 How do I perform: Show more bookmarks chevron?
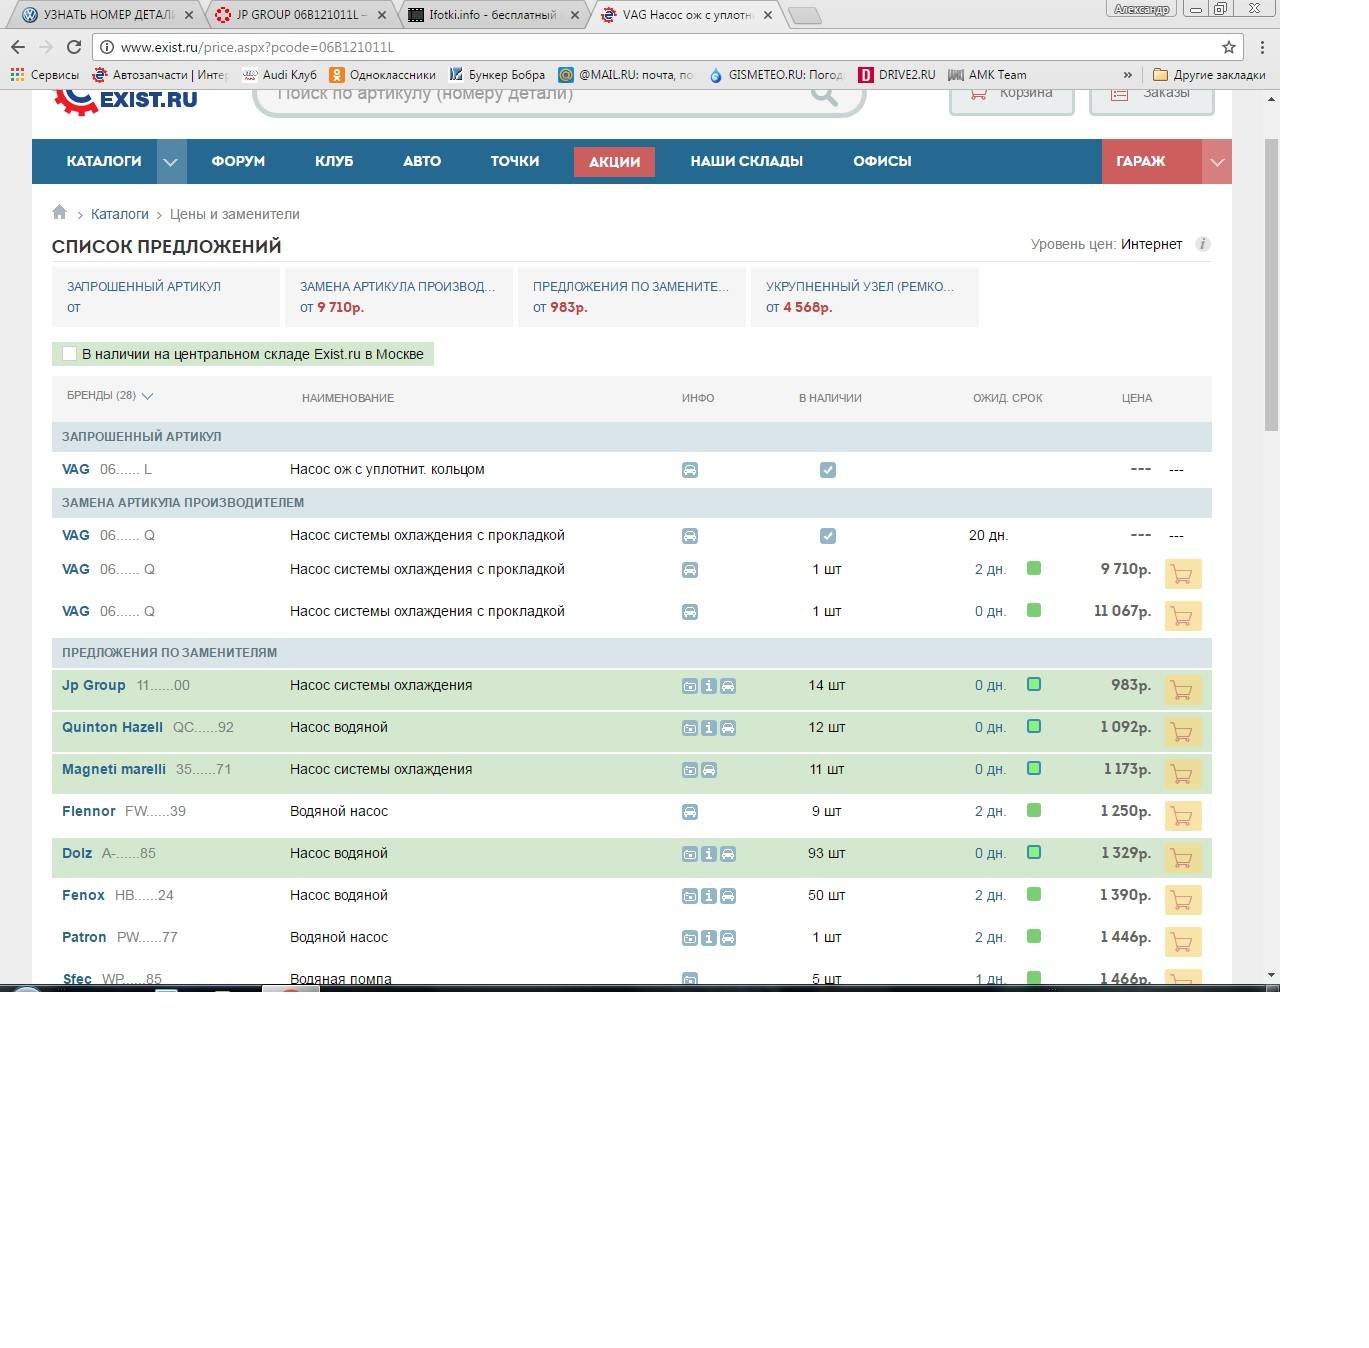click(1128, 75)
